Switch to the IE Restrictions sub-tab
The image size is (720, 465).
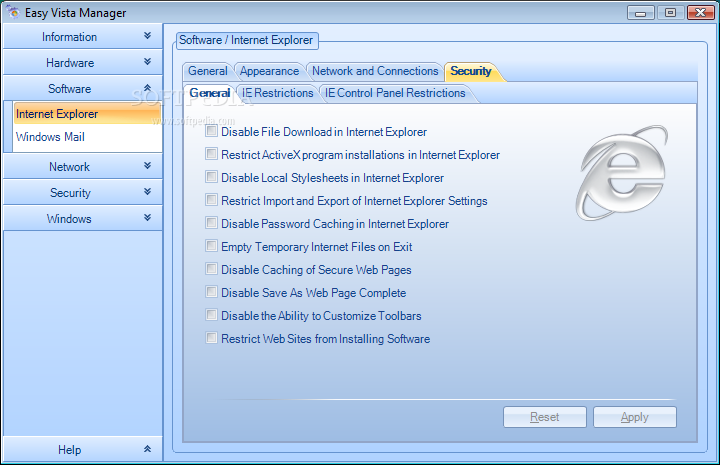(277, 93)
